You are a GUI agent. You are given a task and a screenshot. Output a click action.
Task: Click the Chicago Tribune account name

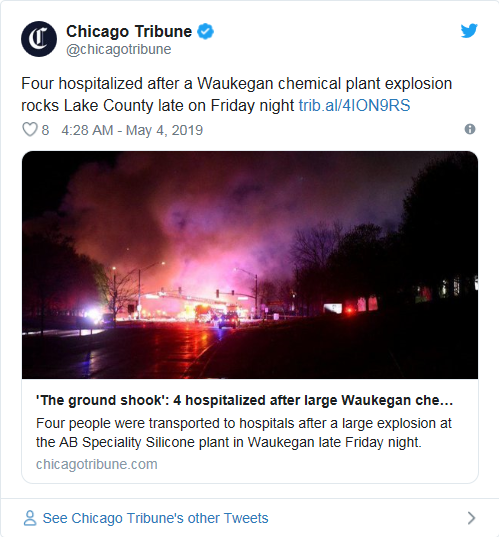click(129, 32)
